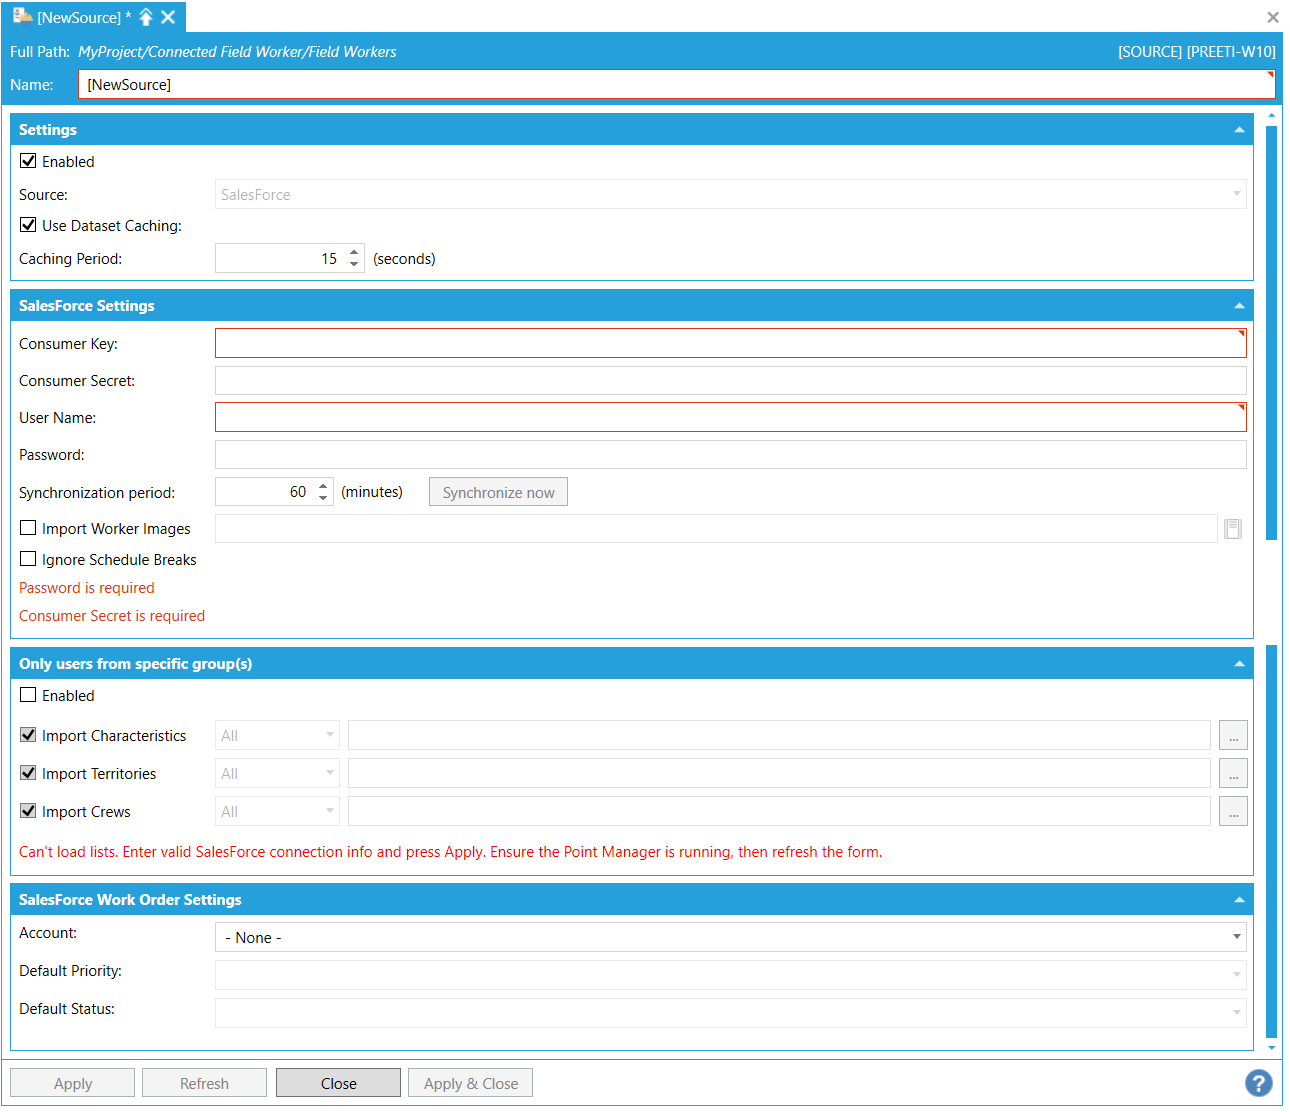This screenshot has height=1112, width=1290.
Task: Toggle Use Dataset Caching checkbox
Action: click(29, 225)
